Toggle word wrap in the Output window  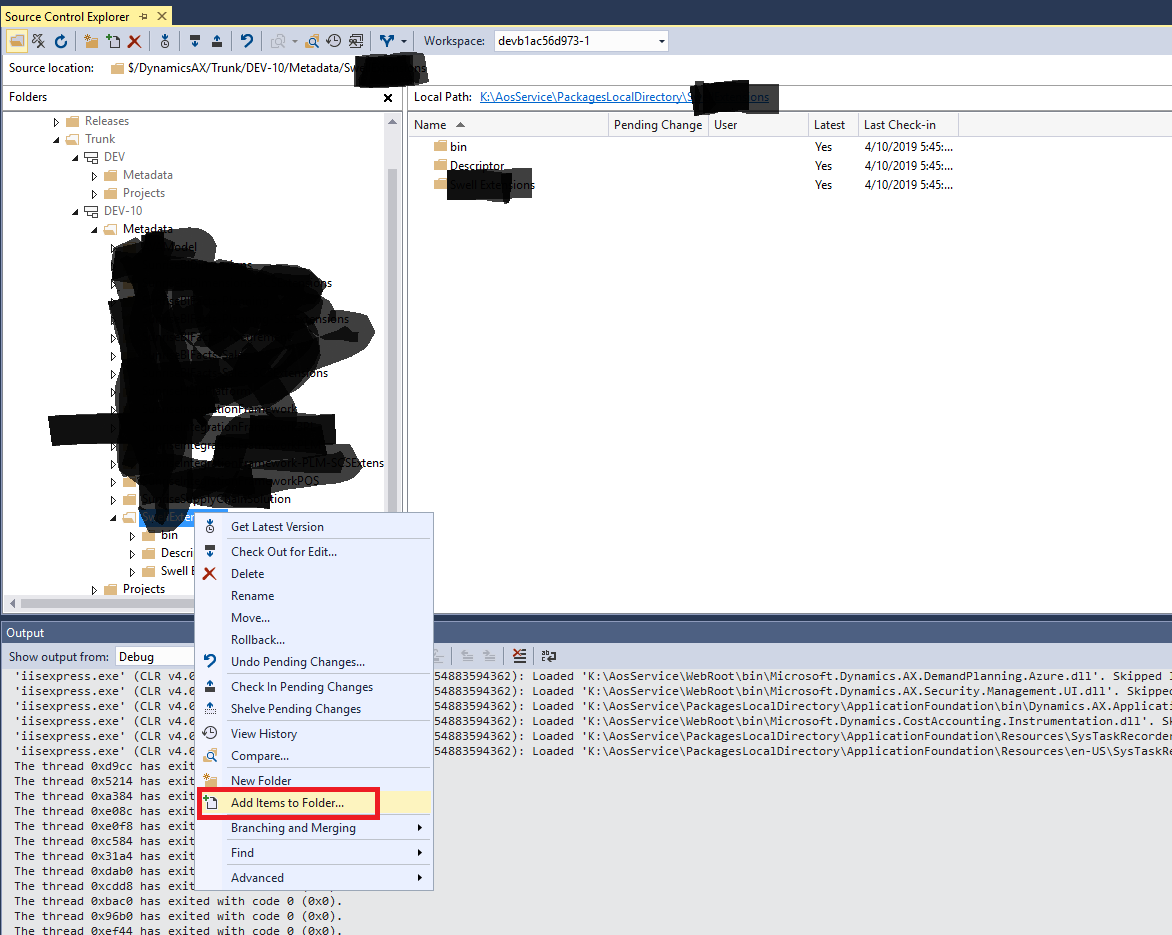pyautogui.click(x=548, y=655)
